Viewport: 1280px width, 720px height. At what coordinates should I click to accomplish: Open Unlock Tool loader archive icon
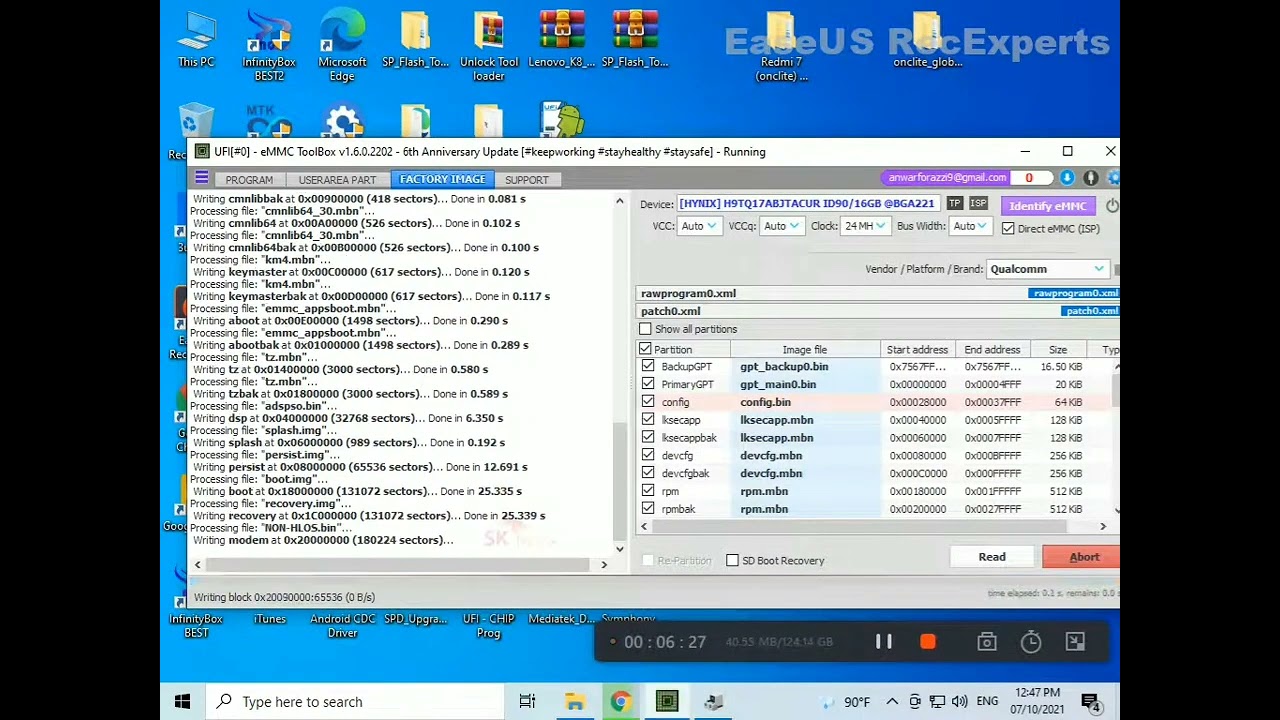489,45
